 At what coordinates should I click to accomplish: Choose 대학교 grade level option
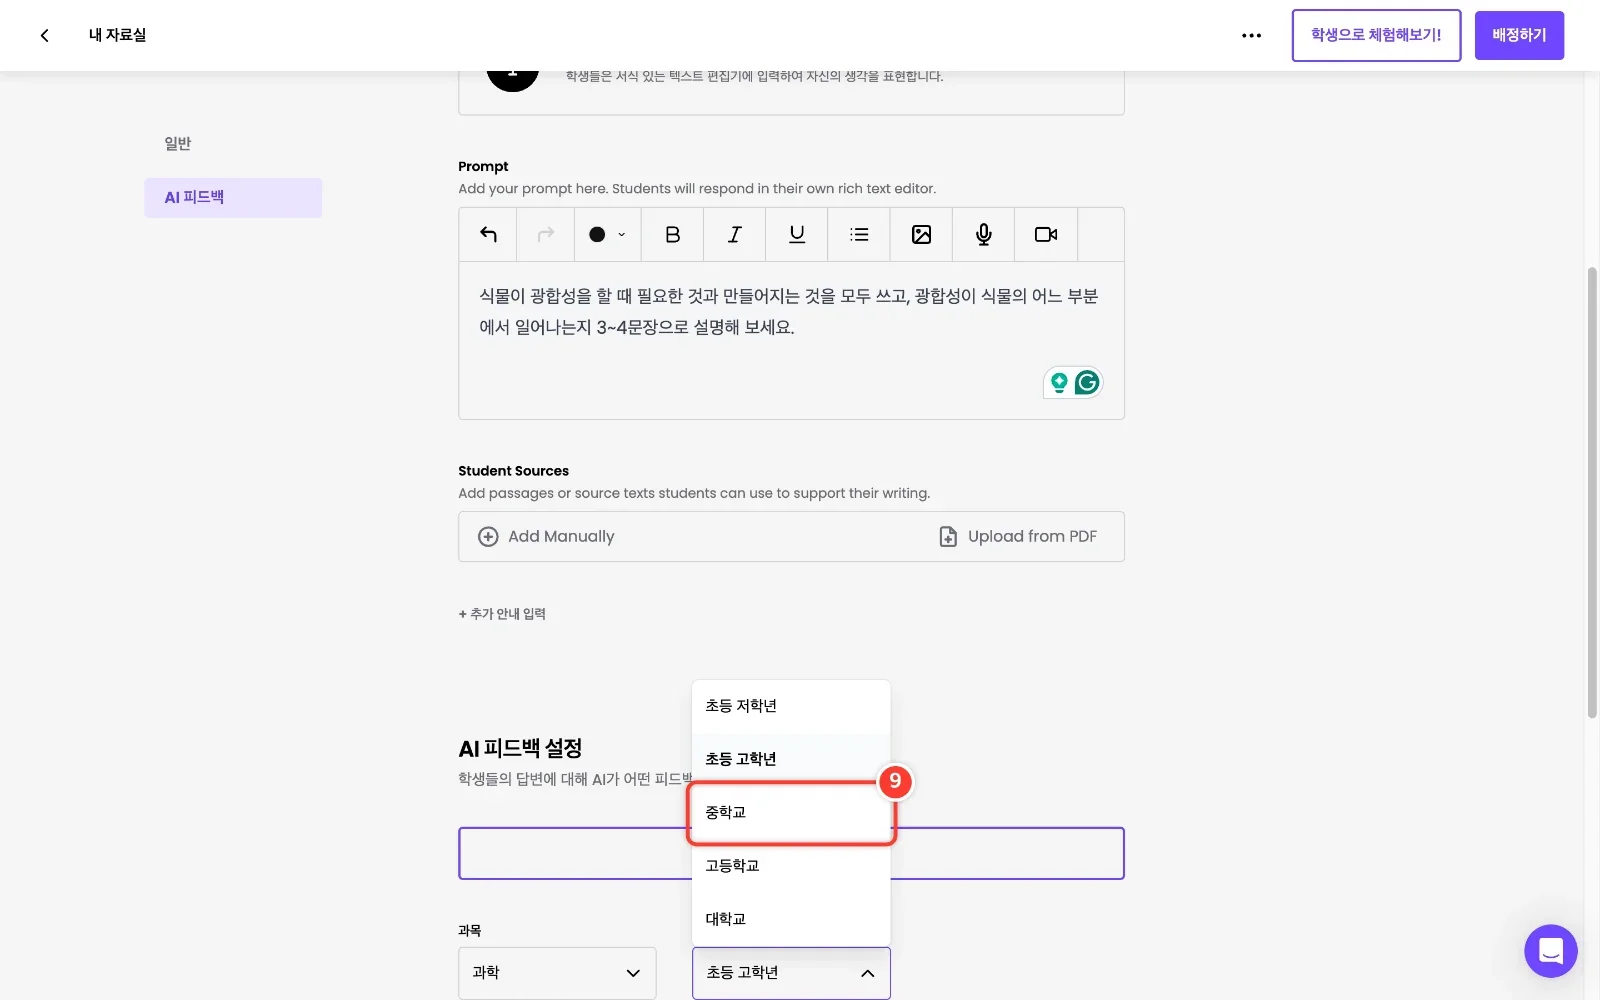point(791,919)
